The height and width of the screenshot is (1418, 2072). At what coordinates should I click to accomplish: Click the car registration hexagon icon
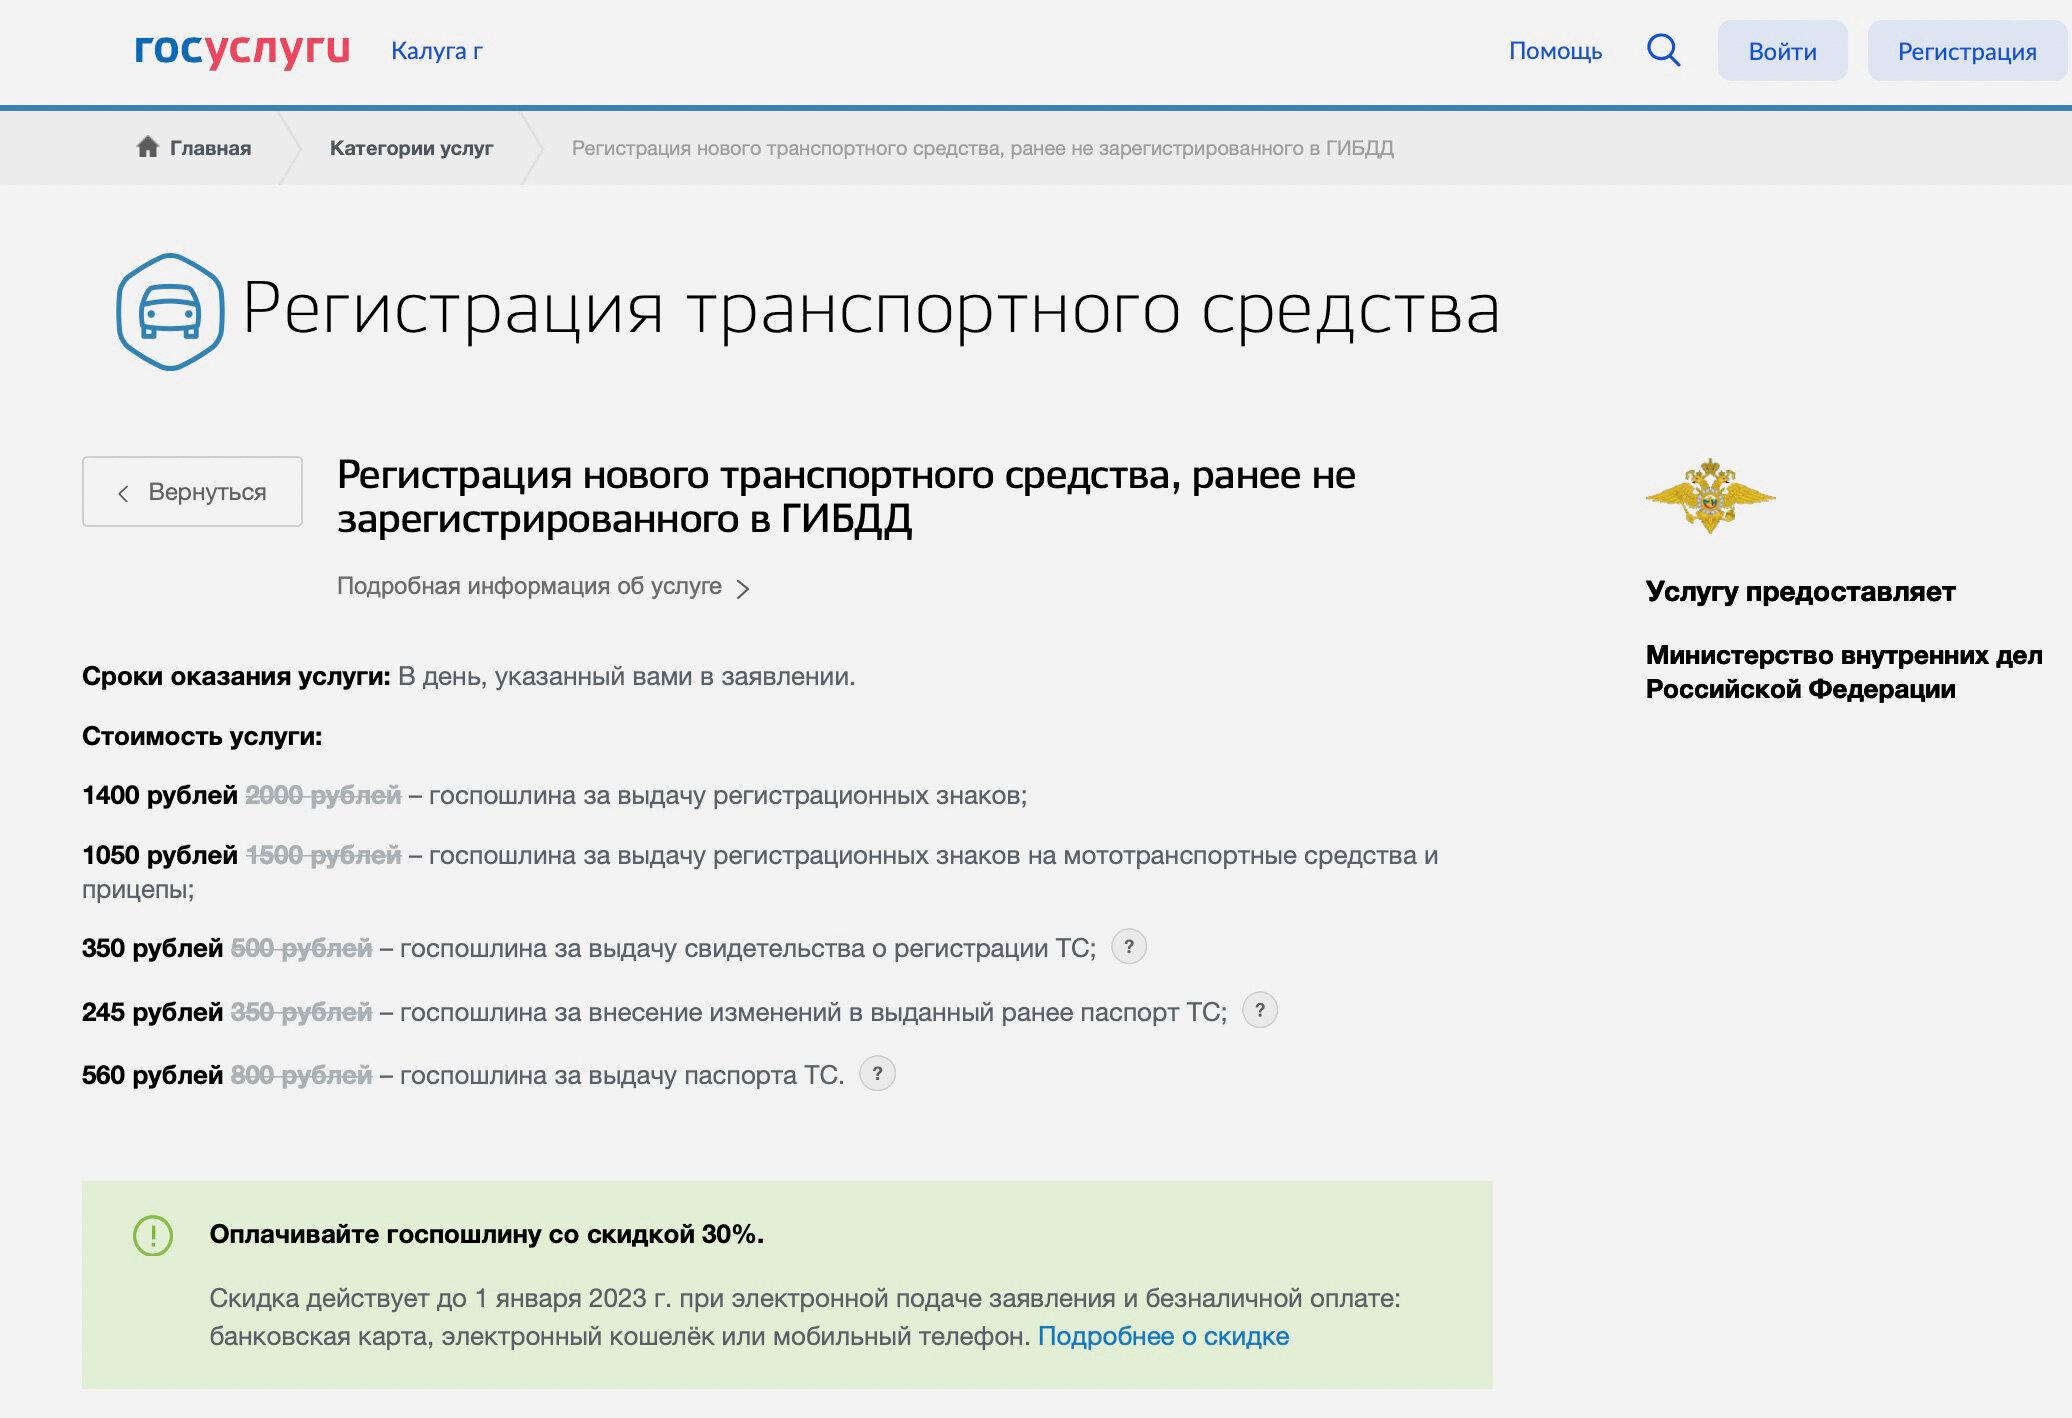[170, 311]
